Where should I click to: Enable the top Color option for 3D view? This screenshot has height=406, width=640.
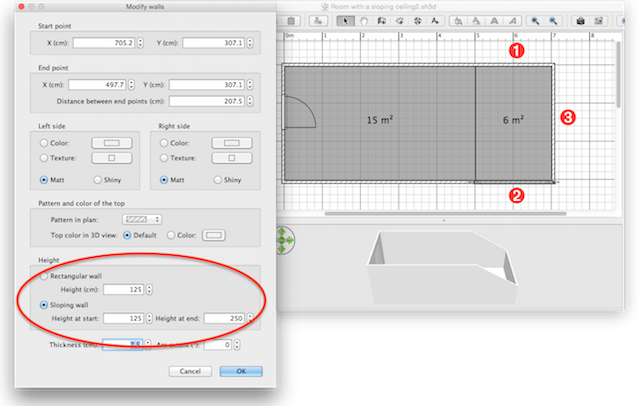172,236
